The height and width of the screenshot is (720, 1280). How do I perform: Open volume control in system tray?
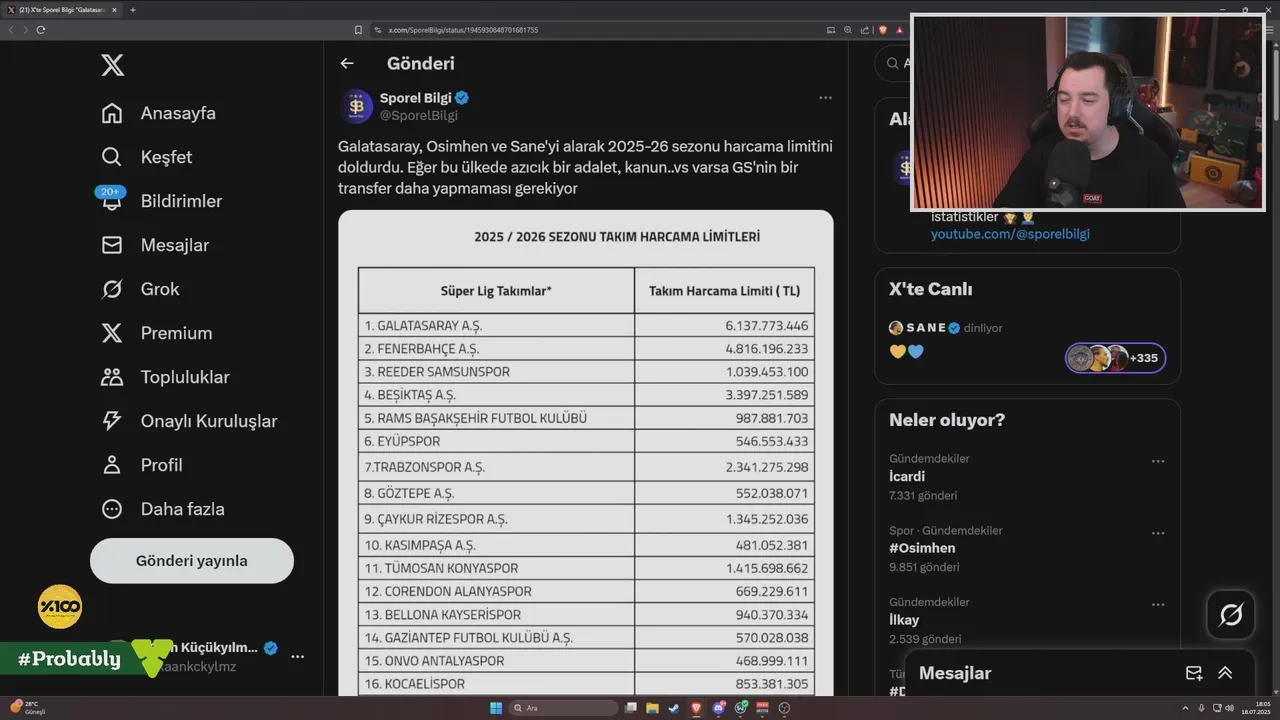(x=1229, y=708)
